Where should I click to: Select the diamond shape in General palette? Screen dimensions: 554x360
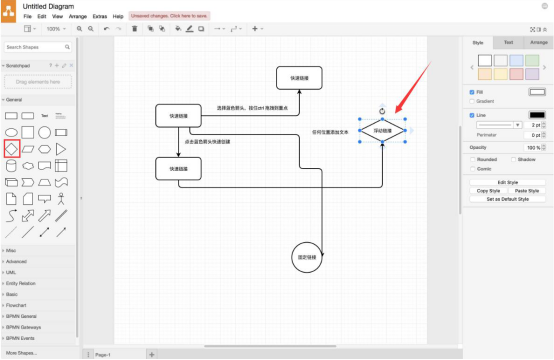(12, 149)
